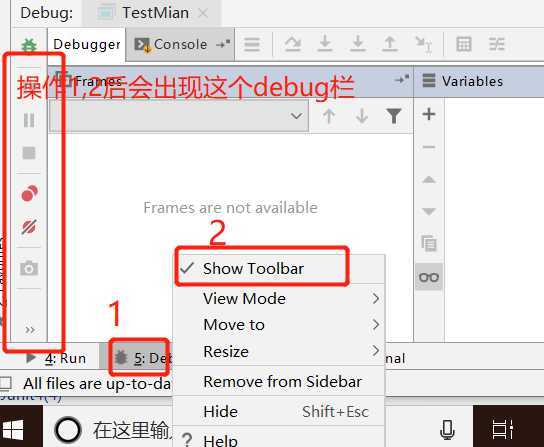
Task: Switch to the Console tab
Action: [180, 44]
